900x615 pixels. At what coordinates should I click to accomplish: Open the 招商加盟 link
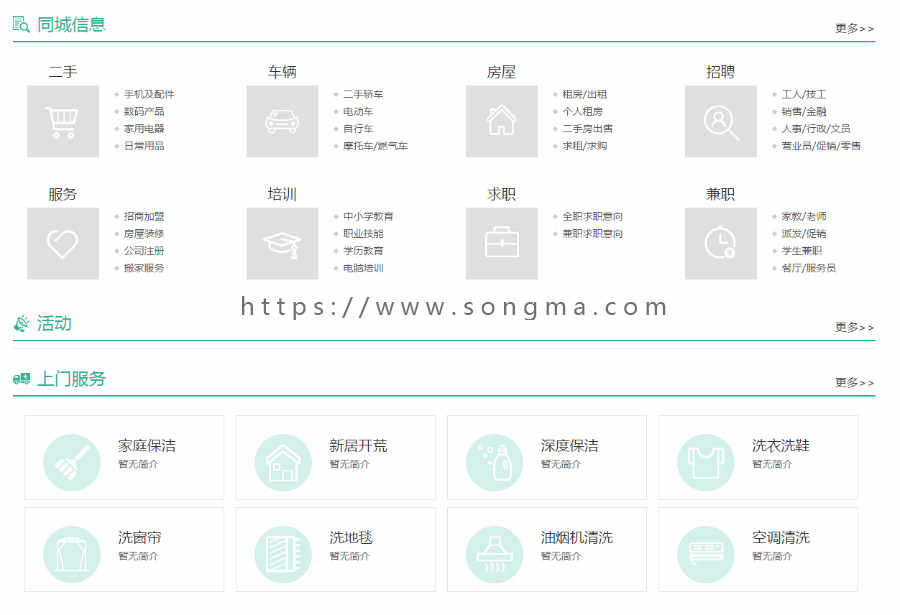click(x=144, y=216)
